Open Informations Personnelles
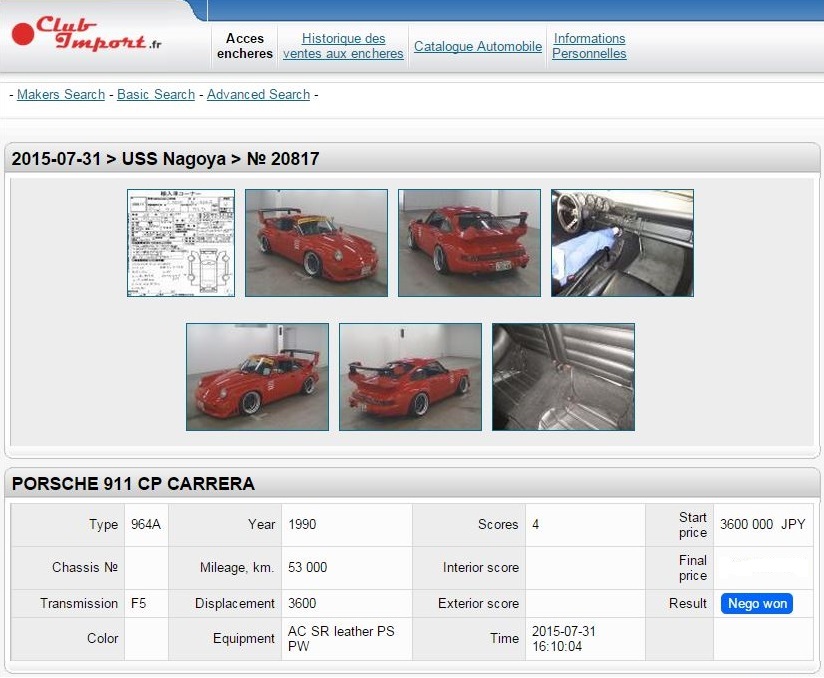Image resolution: width=824 pixels, height=678 pixels. click(x=589, y=46)
